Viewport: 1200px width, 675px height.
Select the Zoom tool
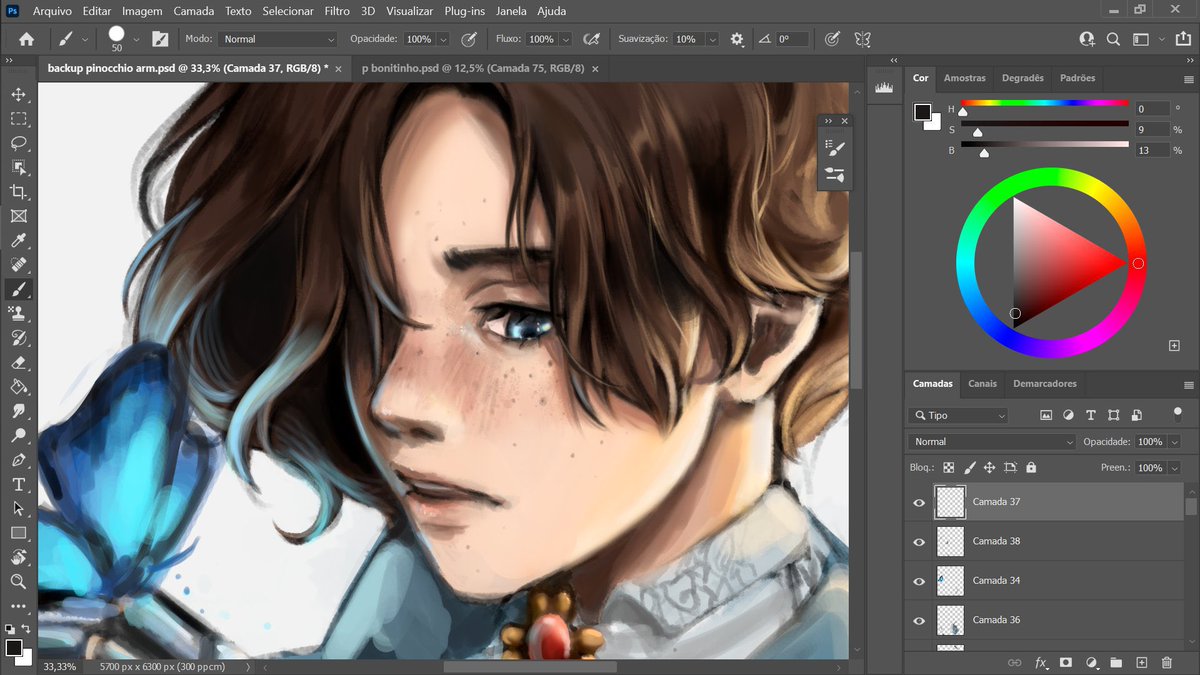(18, 581)
